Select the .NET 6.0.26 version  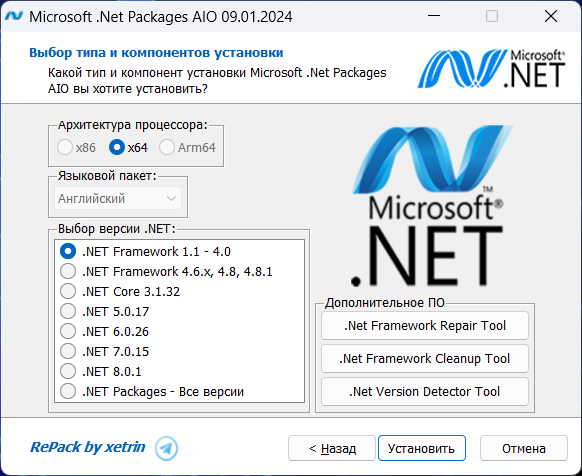click(x=104, y=332)
